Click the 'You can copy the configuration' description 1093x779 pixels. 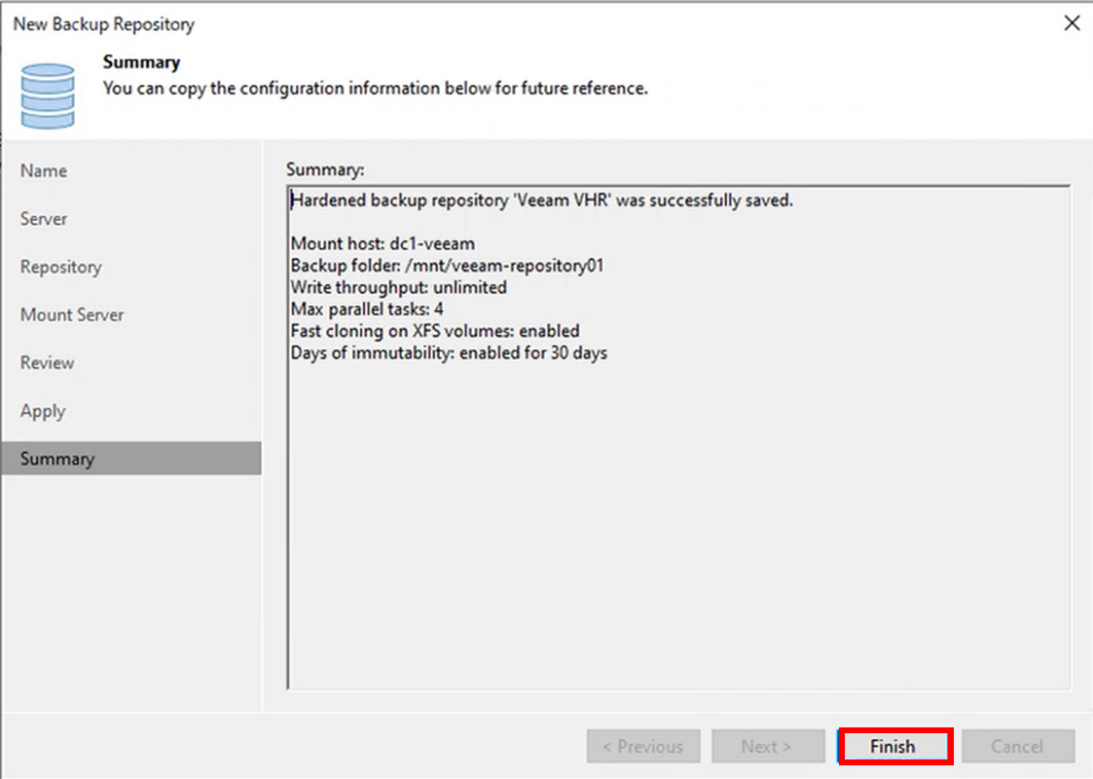tap(375, 88)
